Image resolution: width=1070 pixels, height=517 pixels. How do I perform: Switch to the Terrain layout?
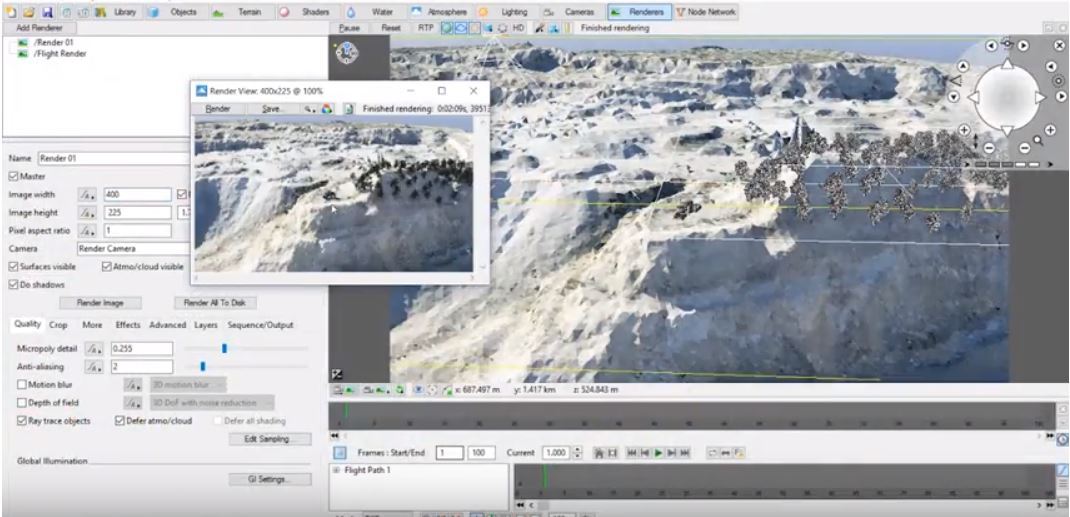242,12
